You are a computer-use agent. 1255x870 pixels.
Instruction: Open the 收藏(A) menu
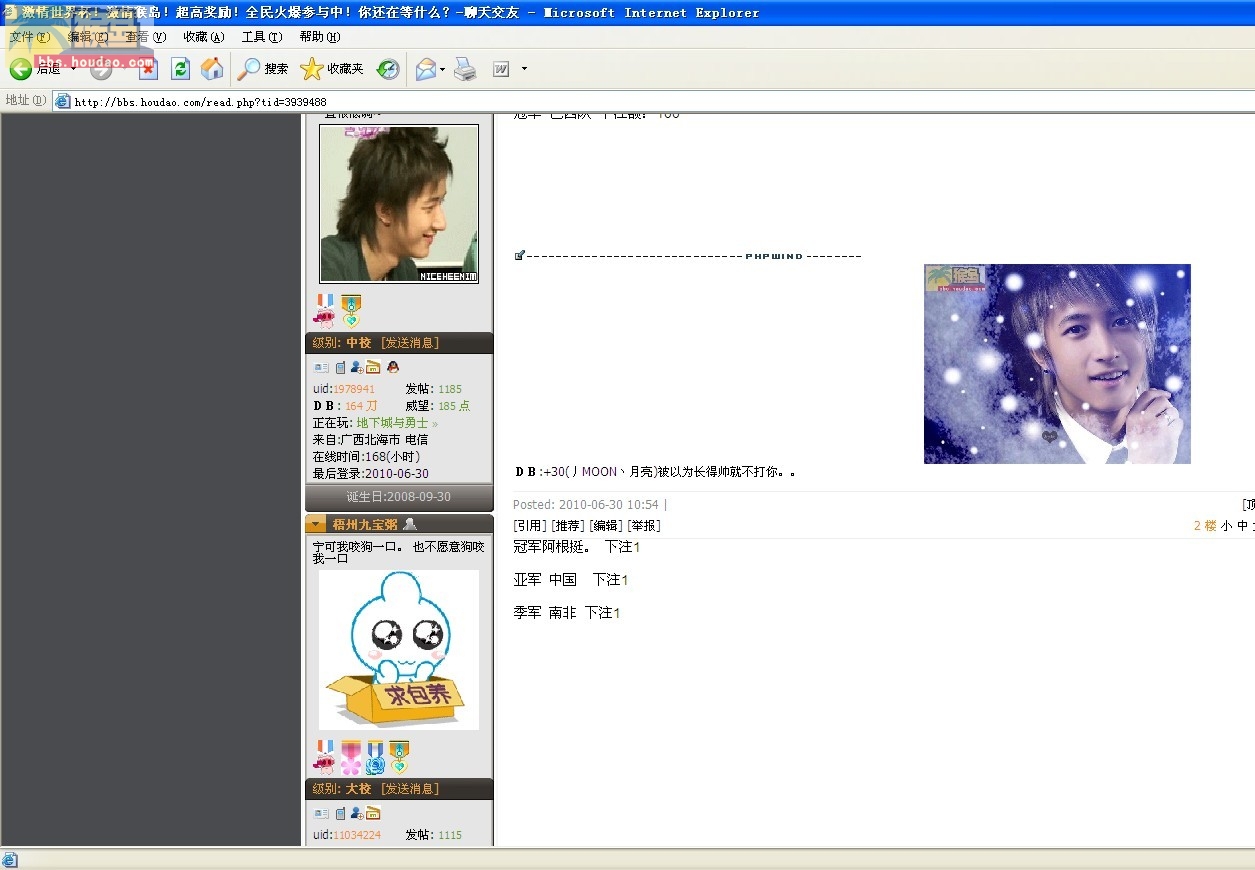tap(203, 37)
